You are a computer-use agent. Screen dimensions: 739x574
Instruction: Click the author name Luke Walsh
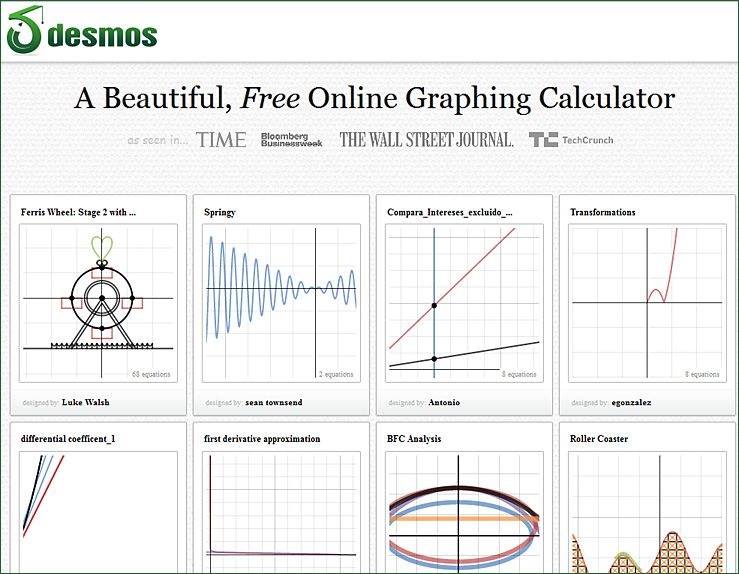86,402
